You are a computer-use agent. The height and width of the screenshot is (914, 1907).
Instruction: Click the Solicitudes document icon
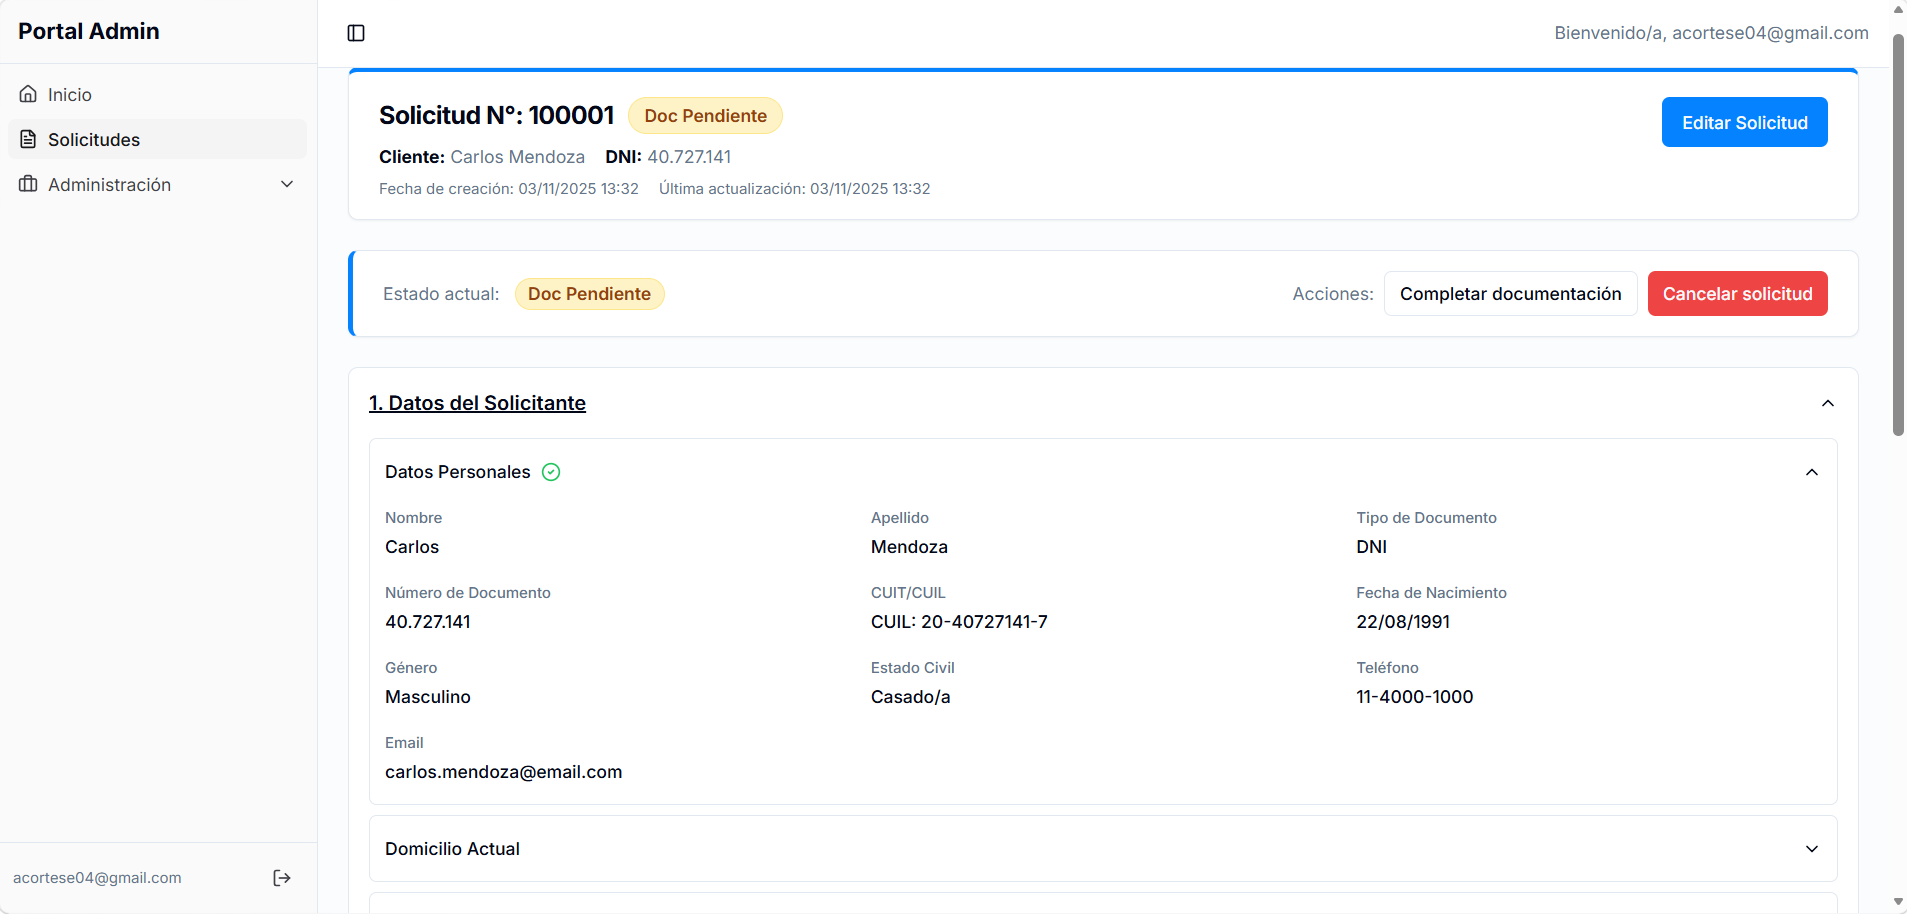(x=28, y=139)
